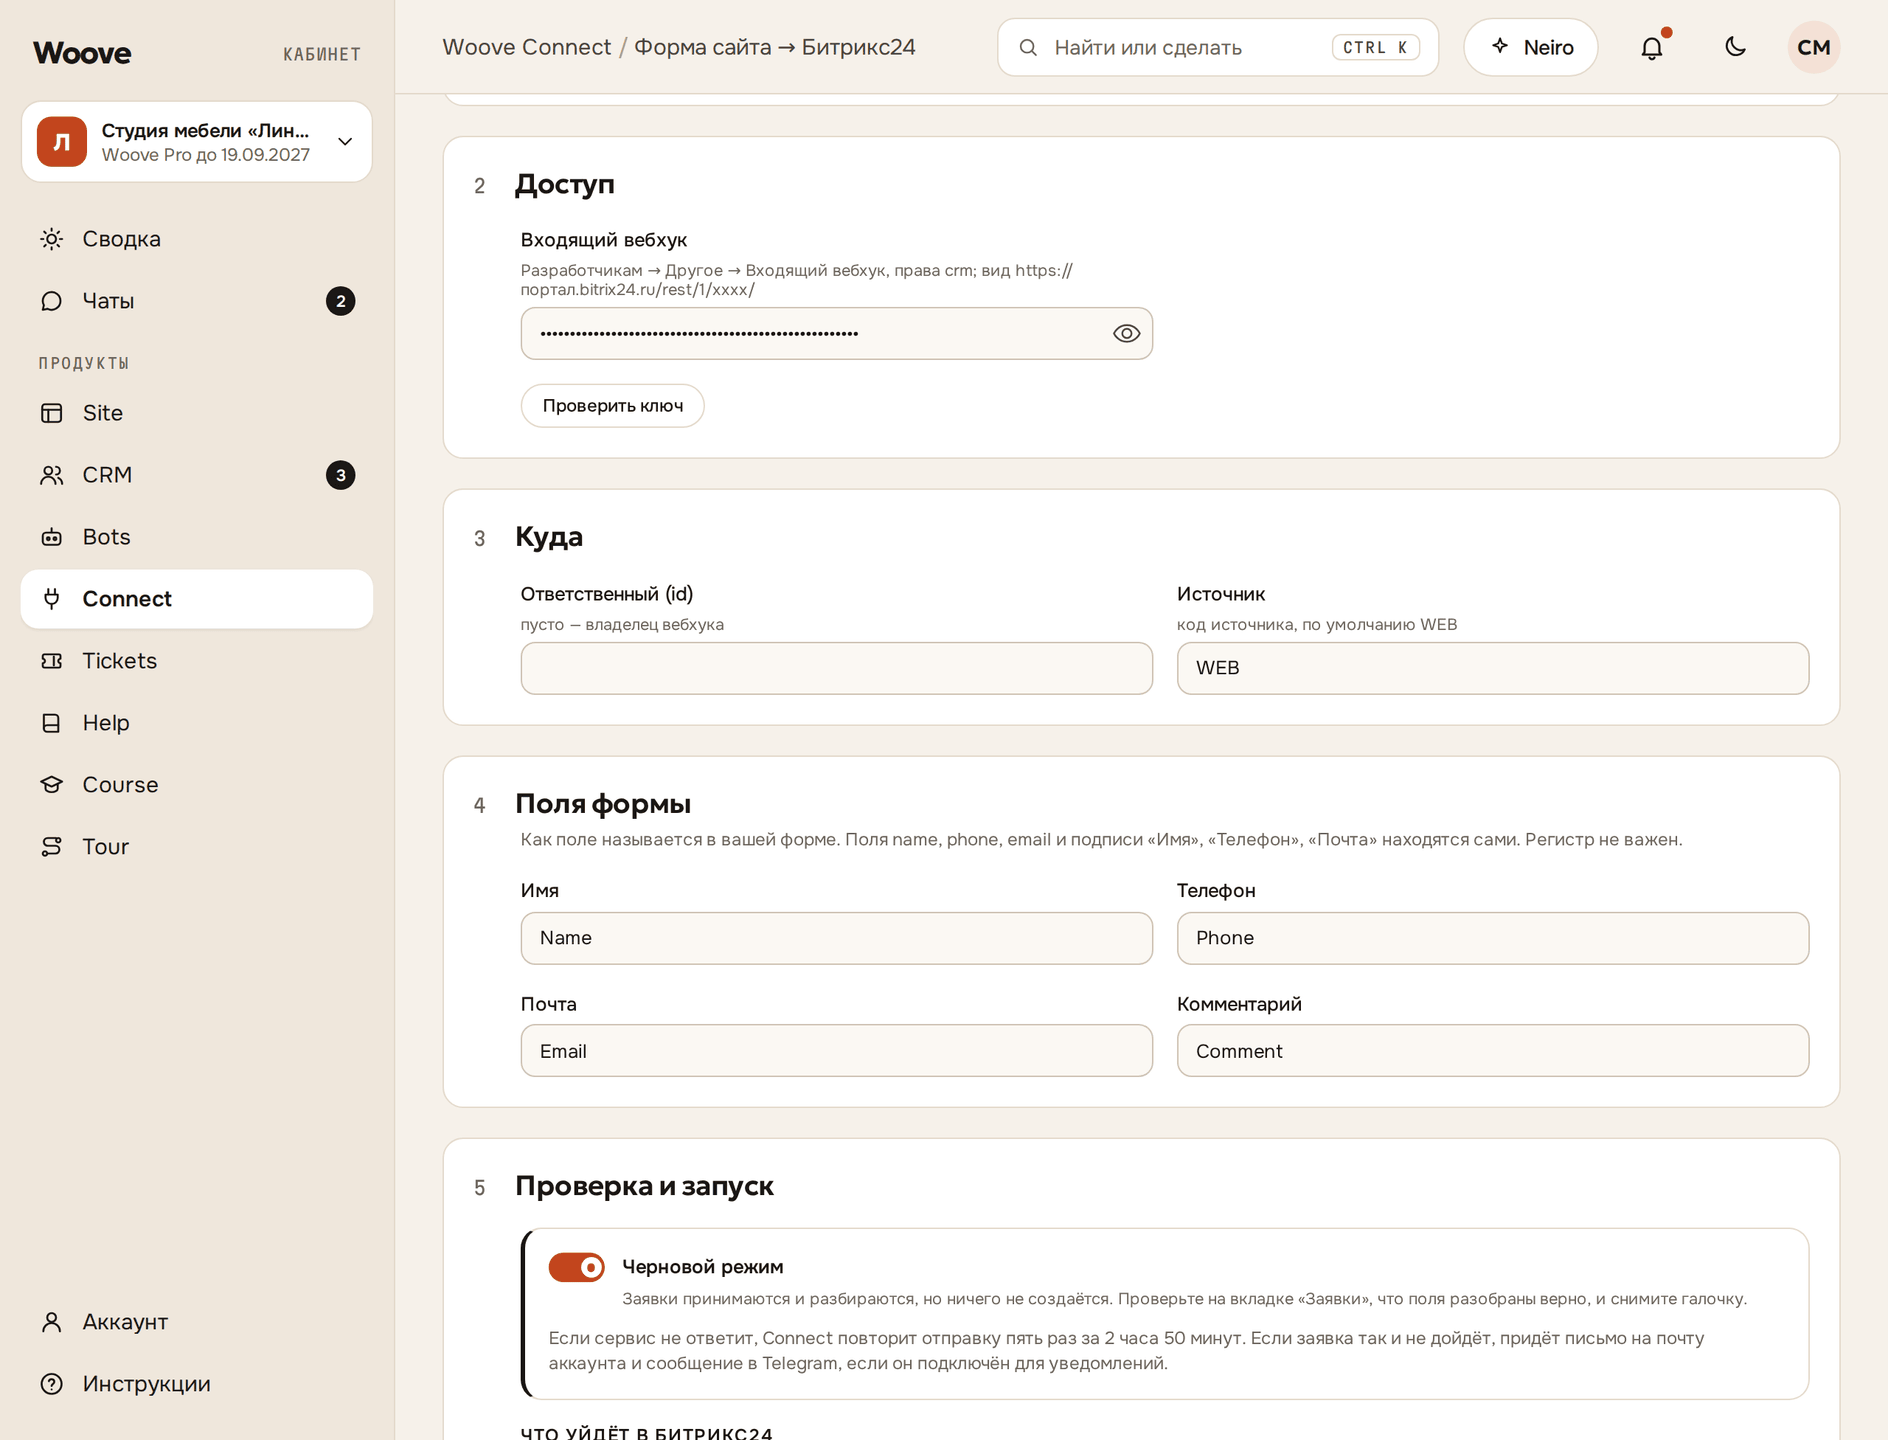Viewport: 1888px width, 1440px height.
Task: Click the Woove logo
Action: (x=82, y=53)
